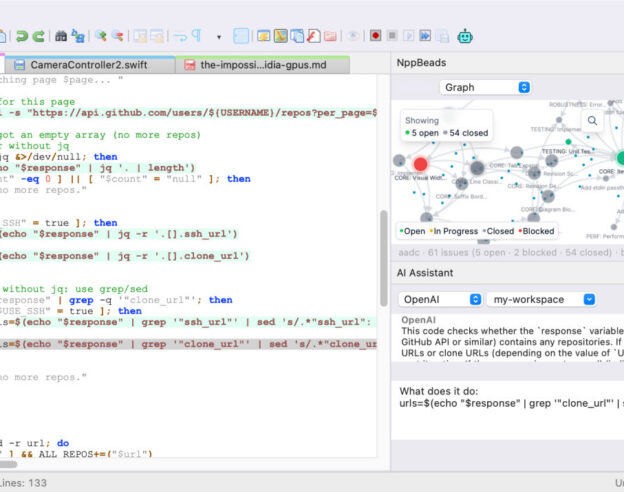This screenshot has height=492, width=624.
Task: Open the Function List panel
Action: point(314,36)
